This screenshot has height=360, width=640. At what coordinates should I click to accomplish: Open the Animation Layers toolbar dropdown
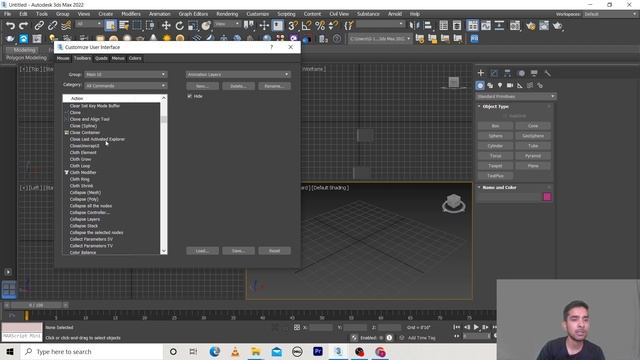pos(238,75)
